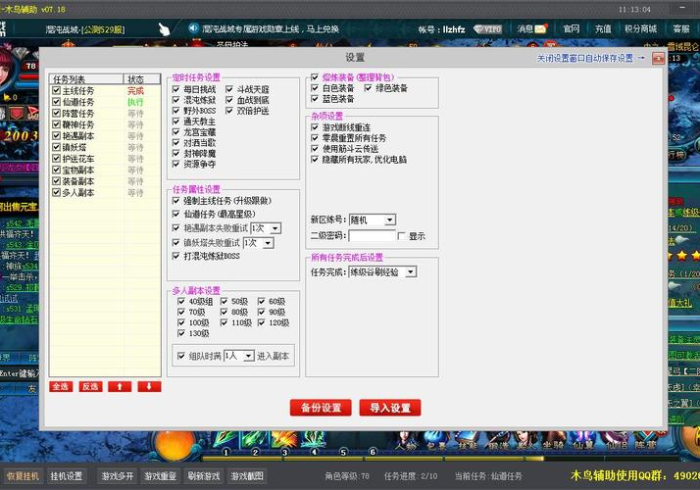
Task: Toggle 主线任务 checkbox in task list
Action: click(57, 91)
